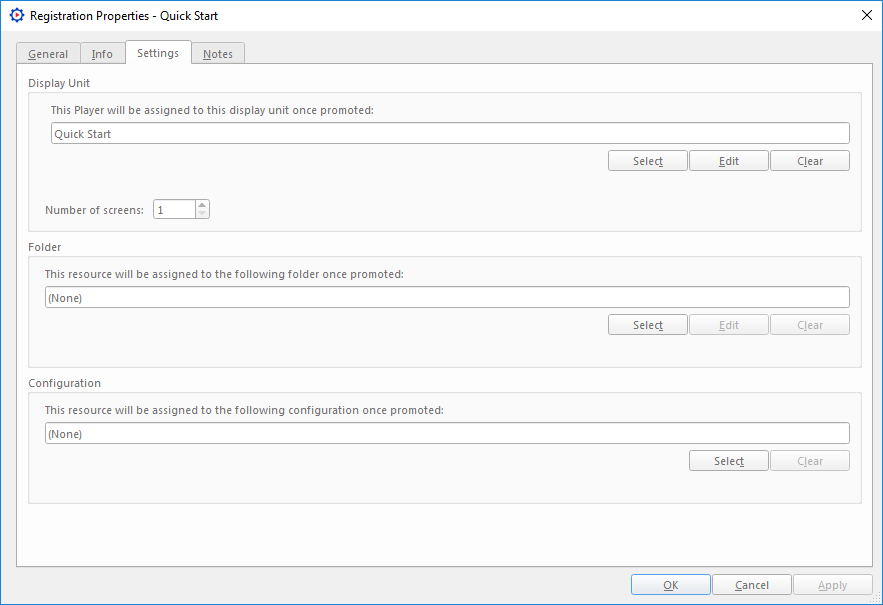Image resolution: width=883 pixels, height=605 pixels.
Task: Open the Info tab
Action: point(102,54)
